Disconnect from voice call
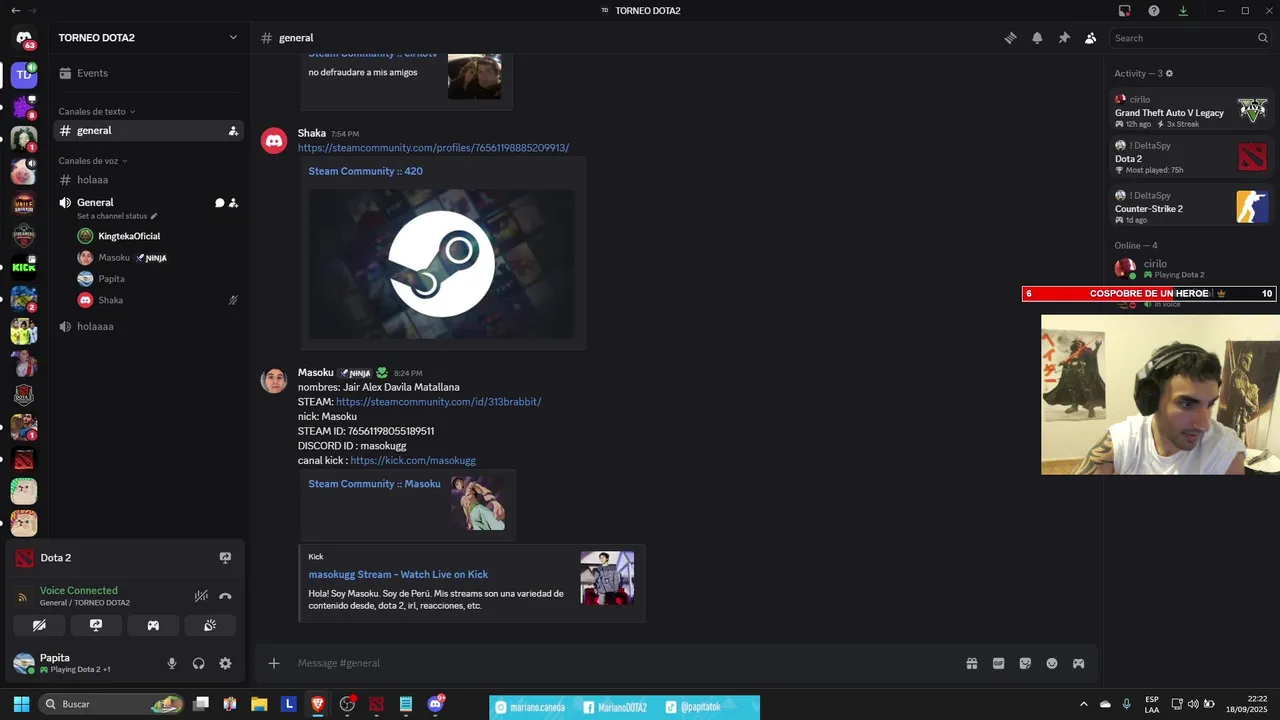 pos(225,596)
